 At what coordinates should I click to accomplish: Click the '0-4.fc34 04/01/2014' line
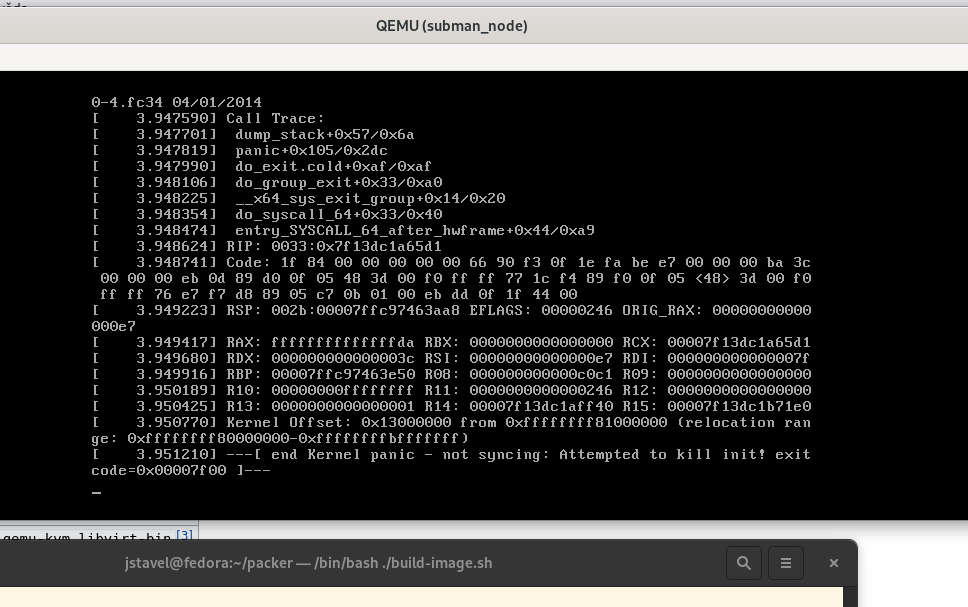[177, 103]
